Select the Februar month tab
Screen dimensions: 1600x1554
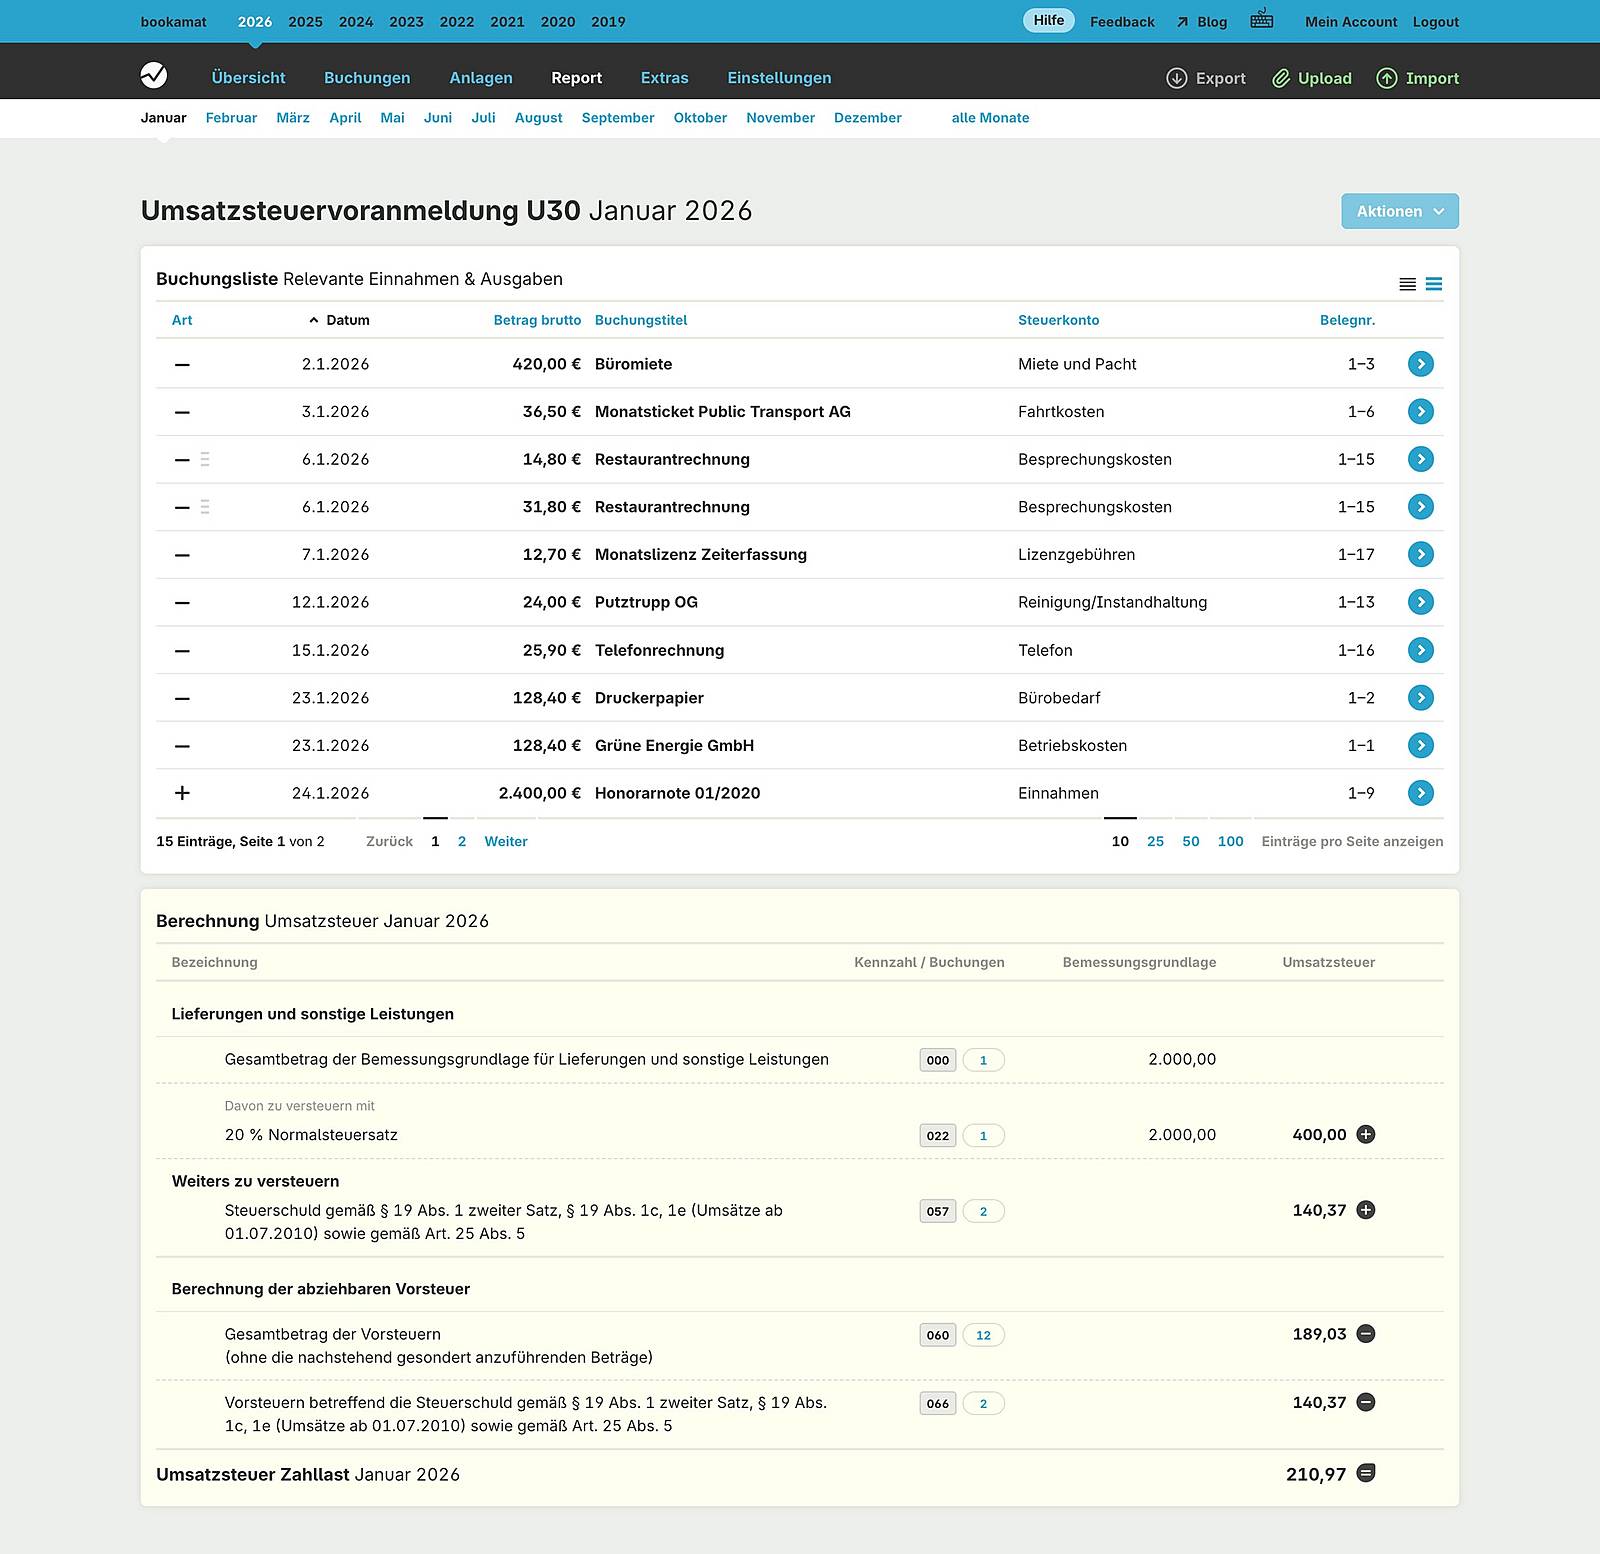pyautogui.click(x=231, y=118)
